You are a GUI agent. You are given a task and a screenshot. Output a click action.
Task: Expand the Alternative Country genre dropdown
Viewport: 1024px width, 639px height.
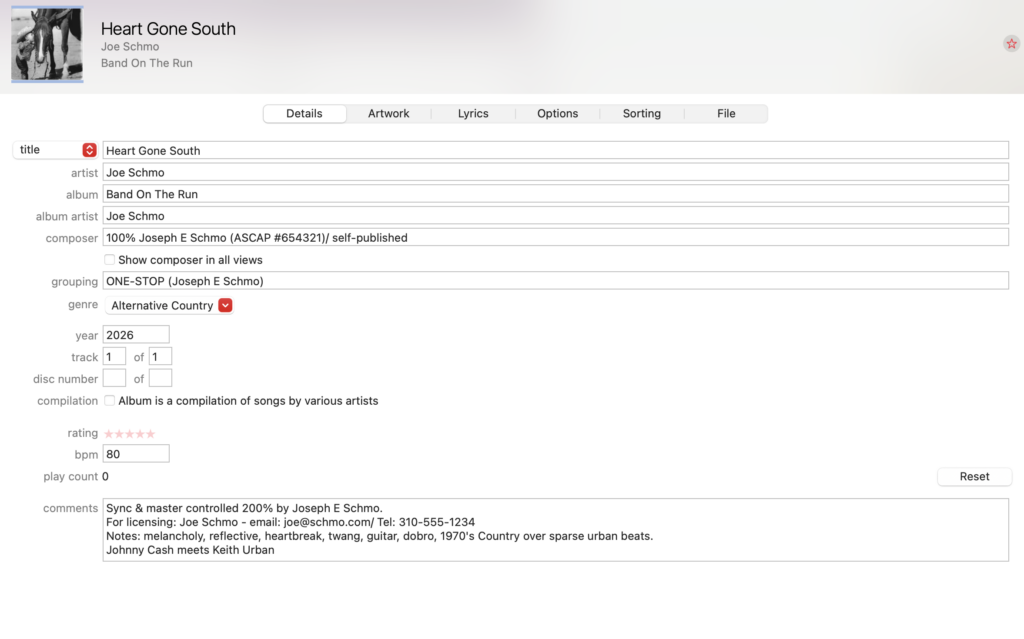tap(225, 306)
